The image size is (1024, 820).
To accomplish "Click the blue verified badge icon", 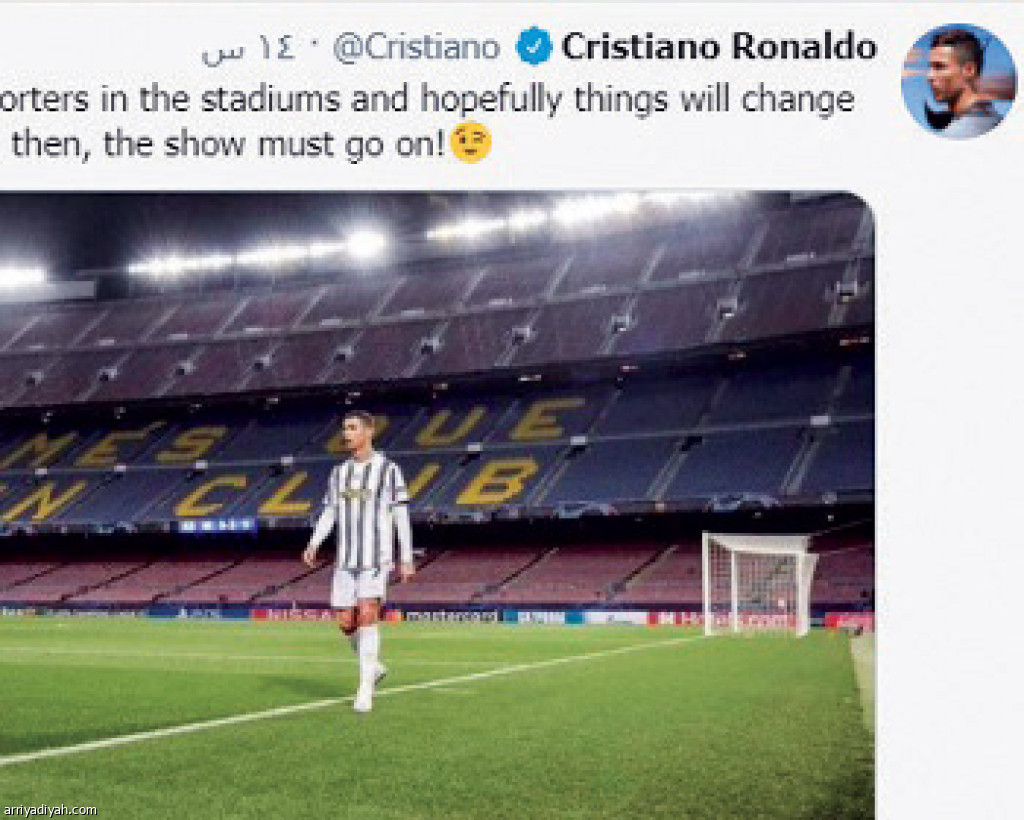I will [534, 47].
